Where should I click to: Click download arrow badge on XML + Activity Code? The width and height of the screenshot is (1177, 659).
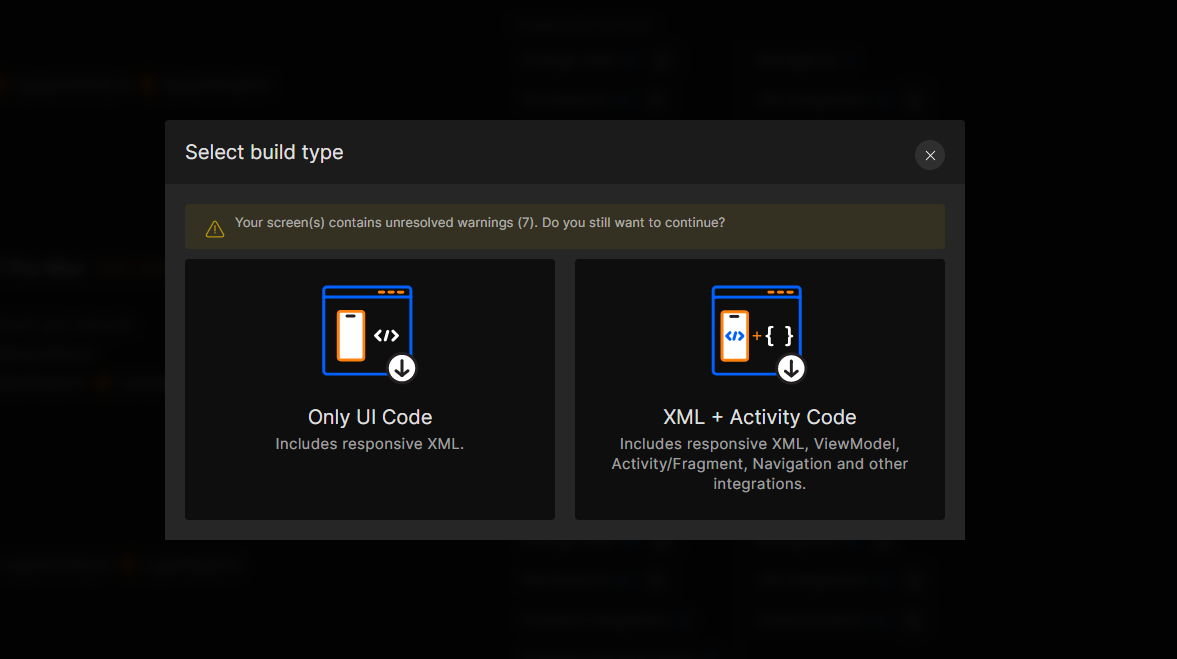[791, 368]
